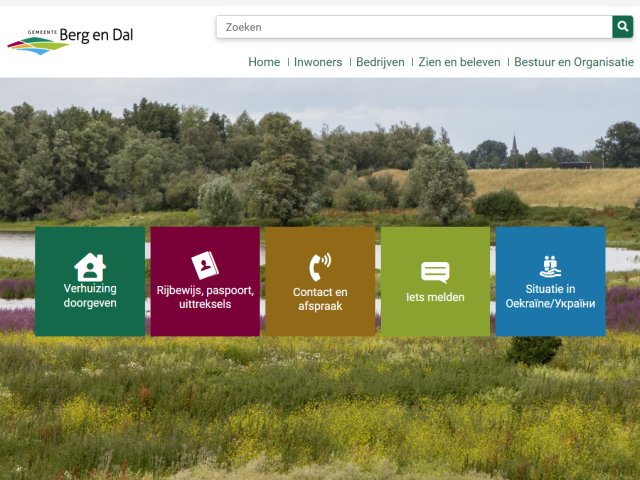Go to Home in navigation

[264, 62]
